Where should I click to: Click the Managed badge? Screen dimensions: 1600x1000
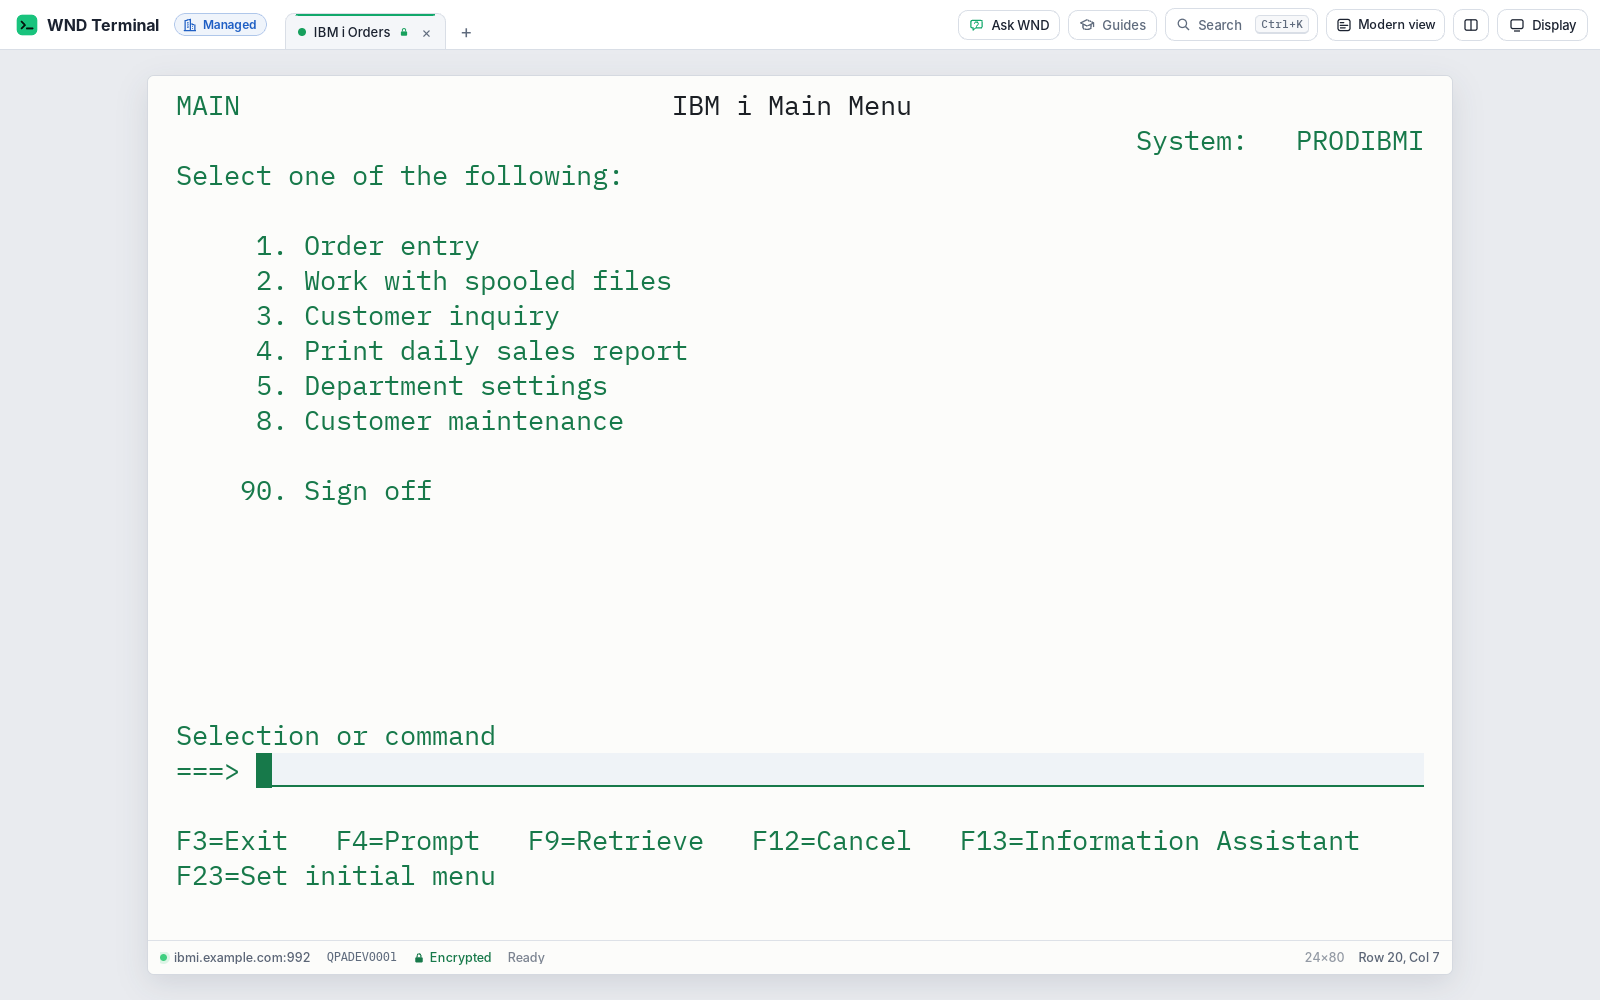pyautogui.click(x=220, y=25)
